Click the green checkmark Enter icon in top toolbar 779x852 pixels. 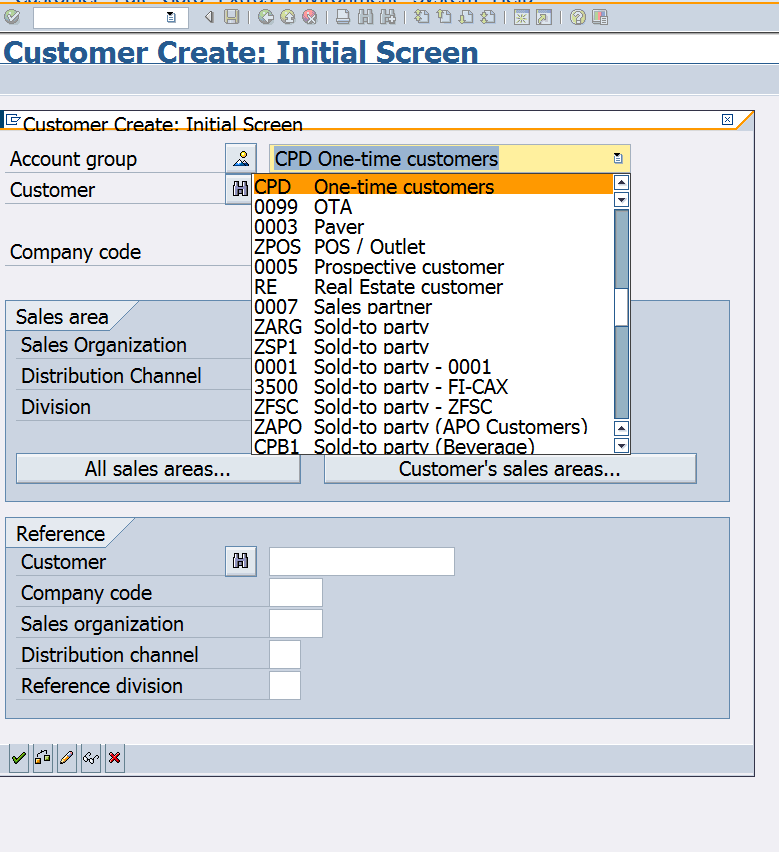pyautogui.click(x=12, y=17)
